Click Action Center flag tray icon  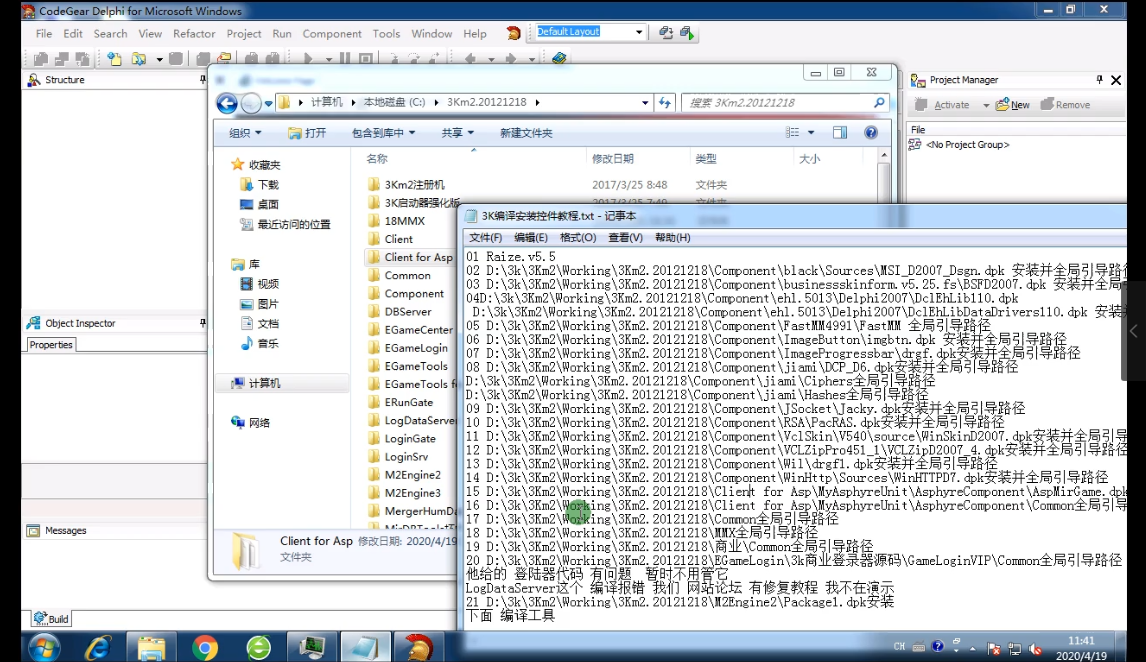pos(994,648)
